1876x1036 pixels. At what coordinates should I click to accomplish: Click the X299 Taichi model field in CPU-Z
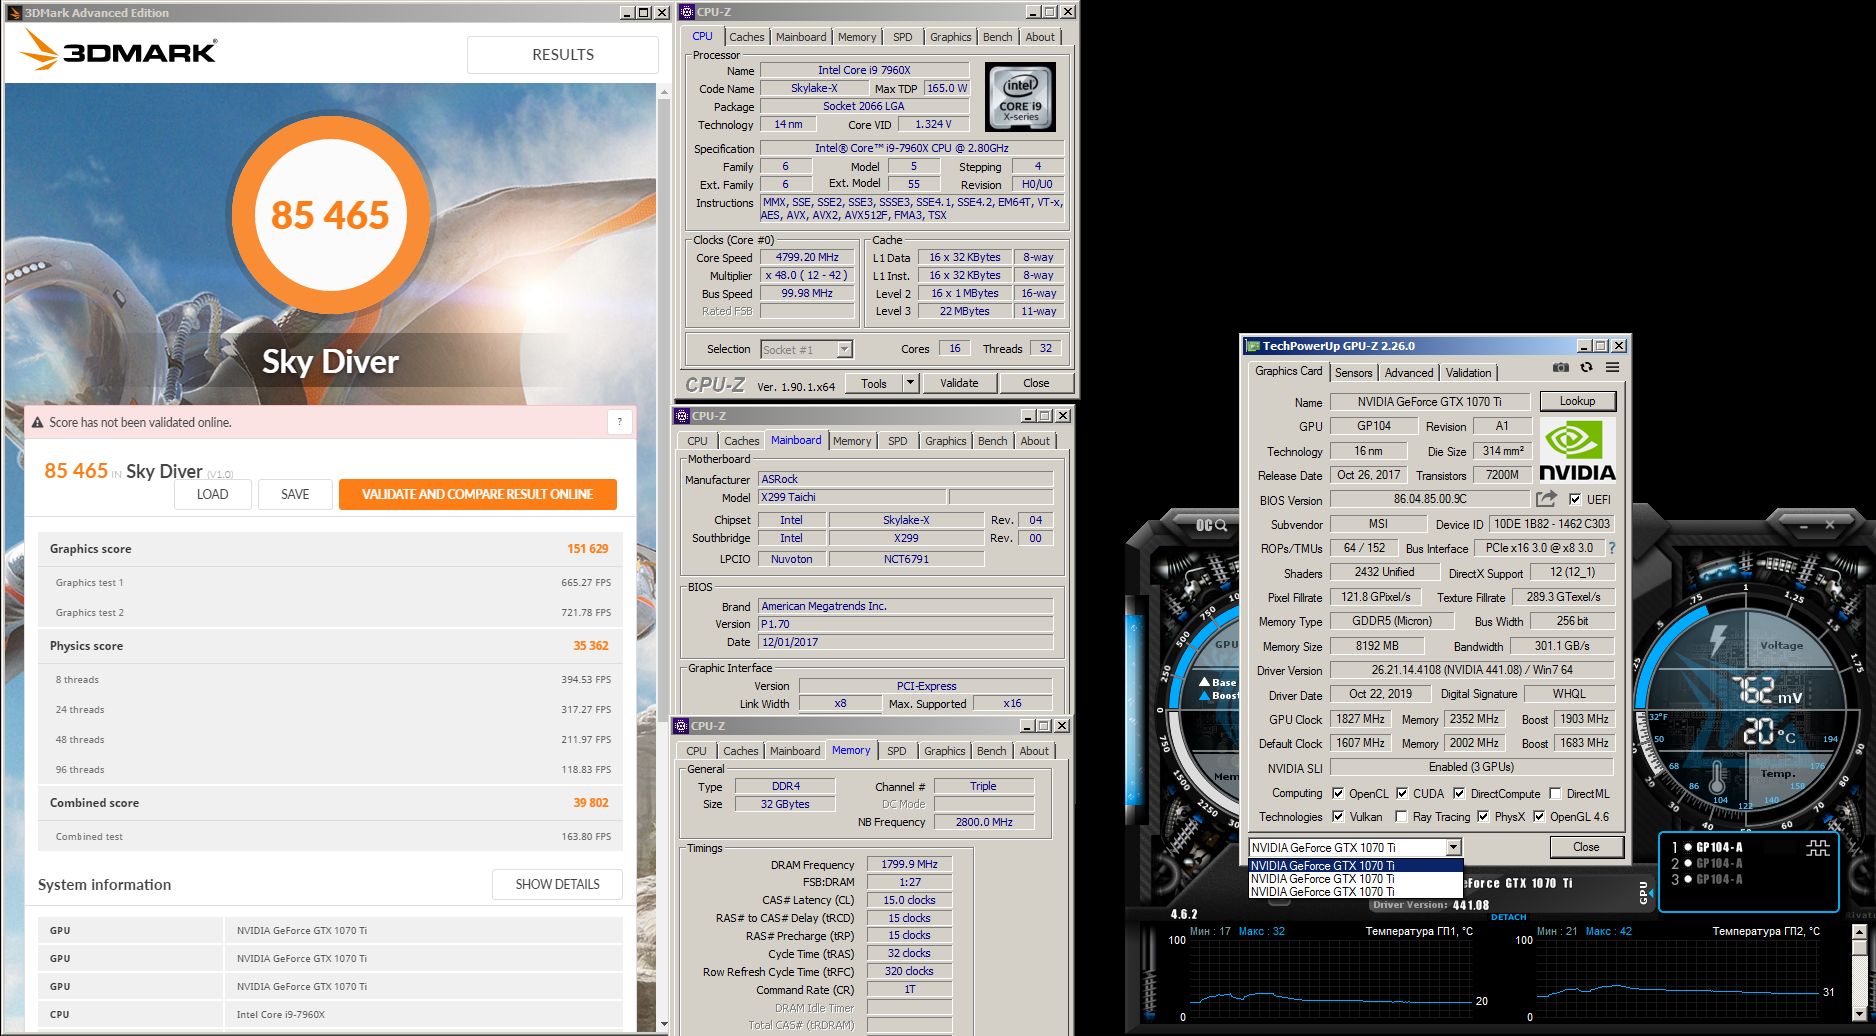852,497
